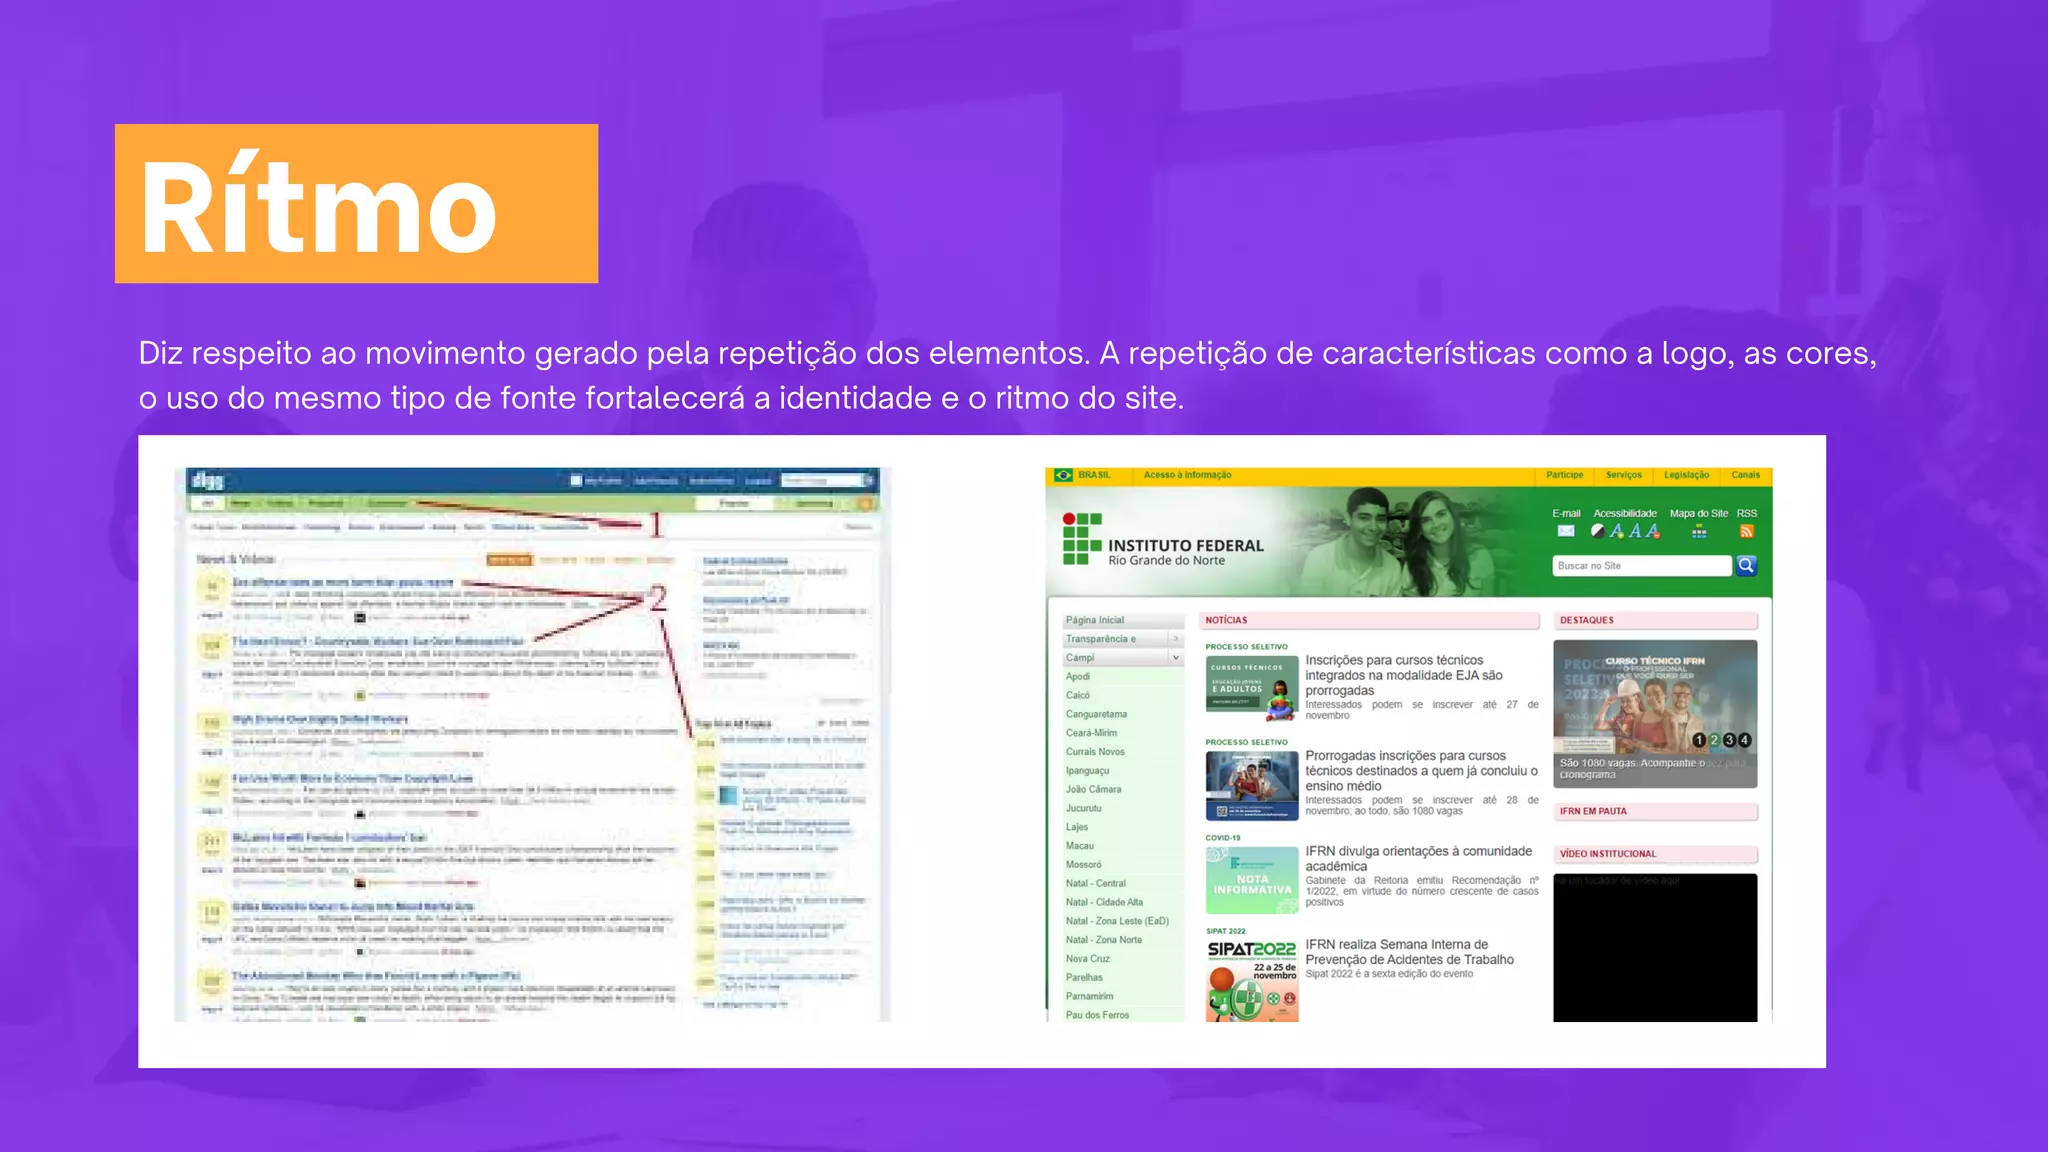Select the Parelhas campus link

1084,978
